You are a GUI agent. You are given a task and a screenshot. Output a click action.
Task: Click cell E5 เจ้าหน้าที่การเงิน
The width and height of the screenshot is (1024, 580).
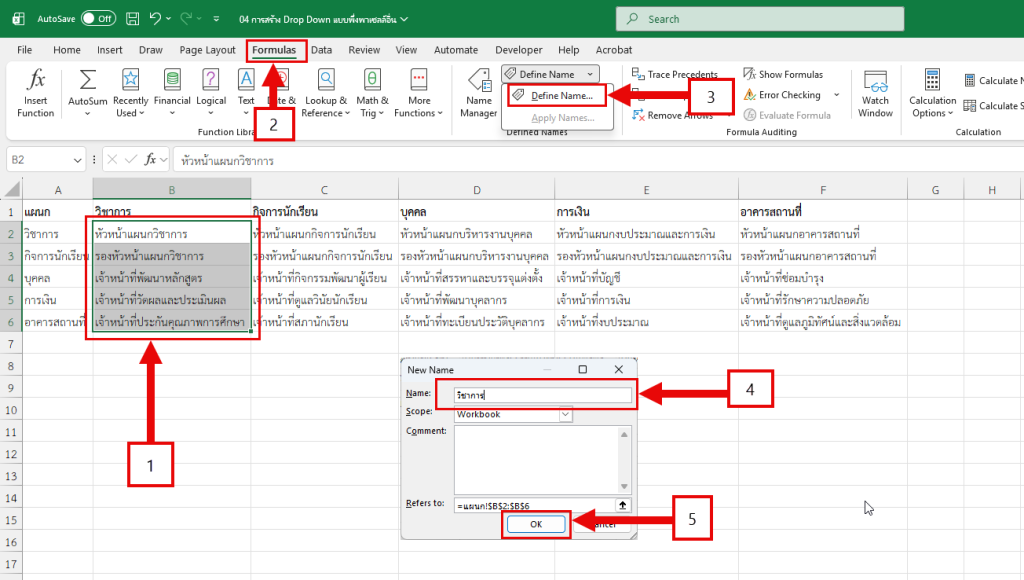point(646,300)
